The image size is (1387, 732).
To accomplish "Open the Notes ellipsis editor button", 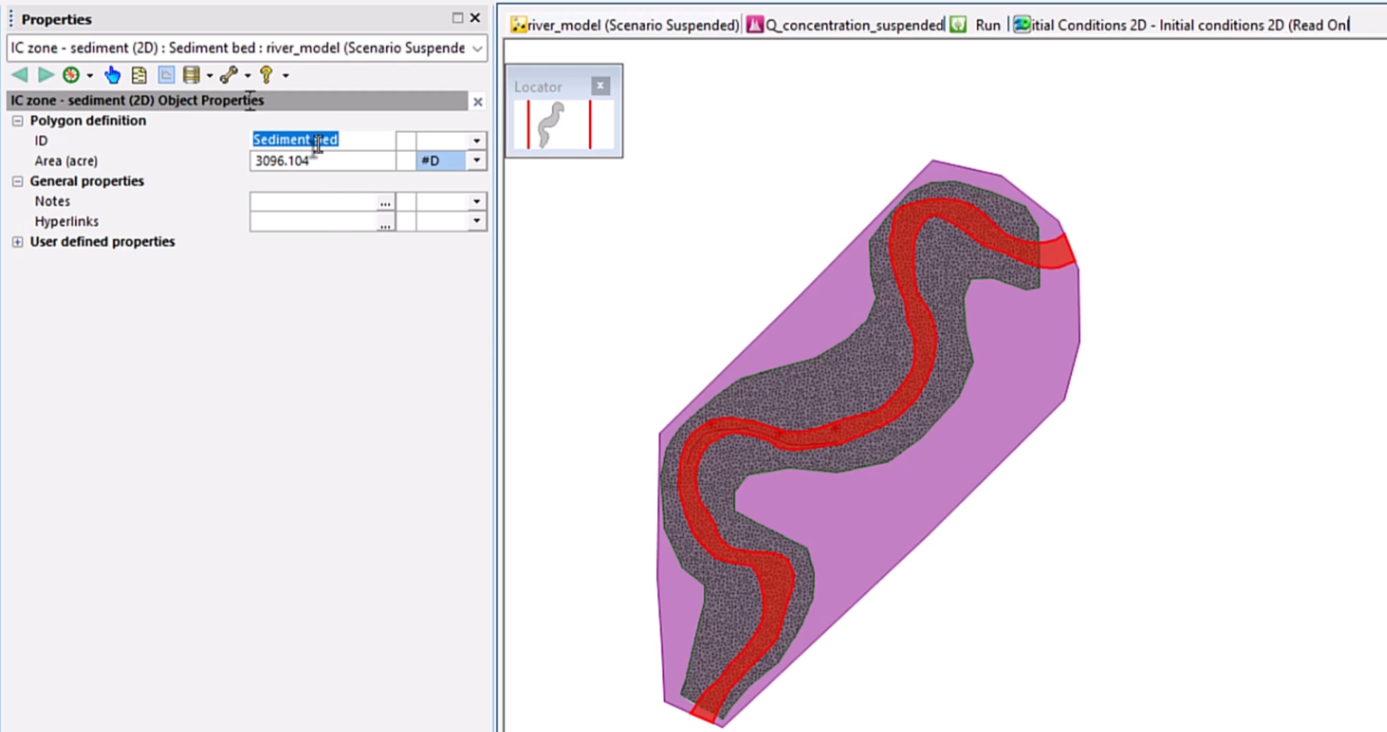I will [x=385, y=202].
